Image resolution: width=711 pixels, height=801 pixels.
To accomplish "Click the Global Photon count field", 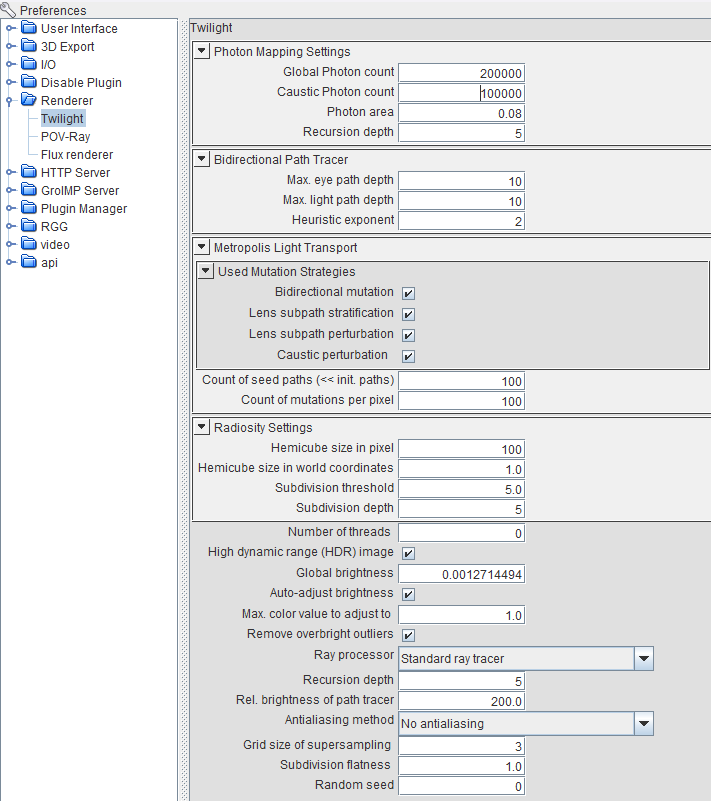I will (461, 73).
